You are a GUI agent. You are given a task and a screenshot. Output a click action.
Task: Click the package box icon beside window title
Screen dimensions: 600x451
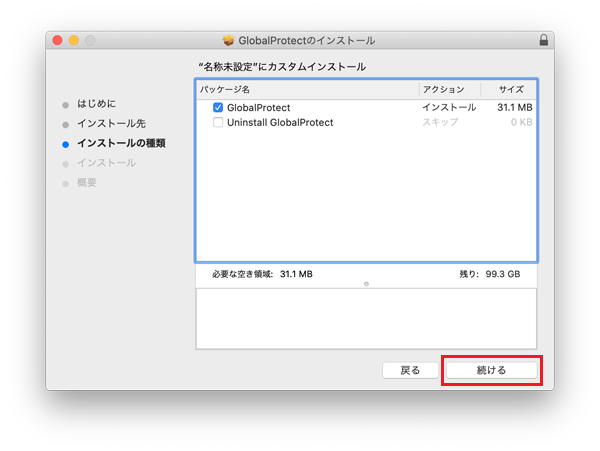[x=228, y=40]
